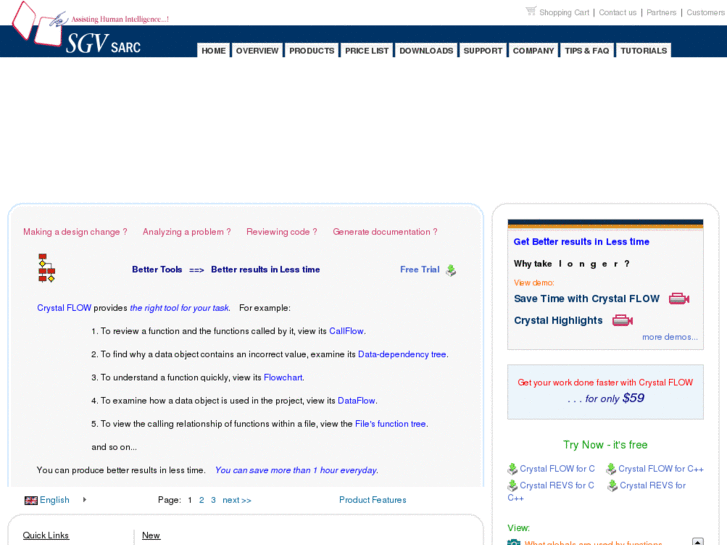This screenshot has height=545, width=727.
Task: Open the TIPS & FAQ menu tab
Action: tap(587, 51)
